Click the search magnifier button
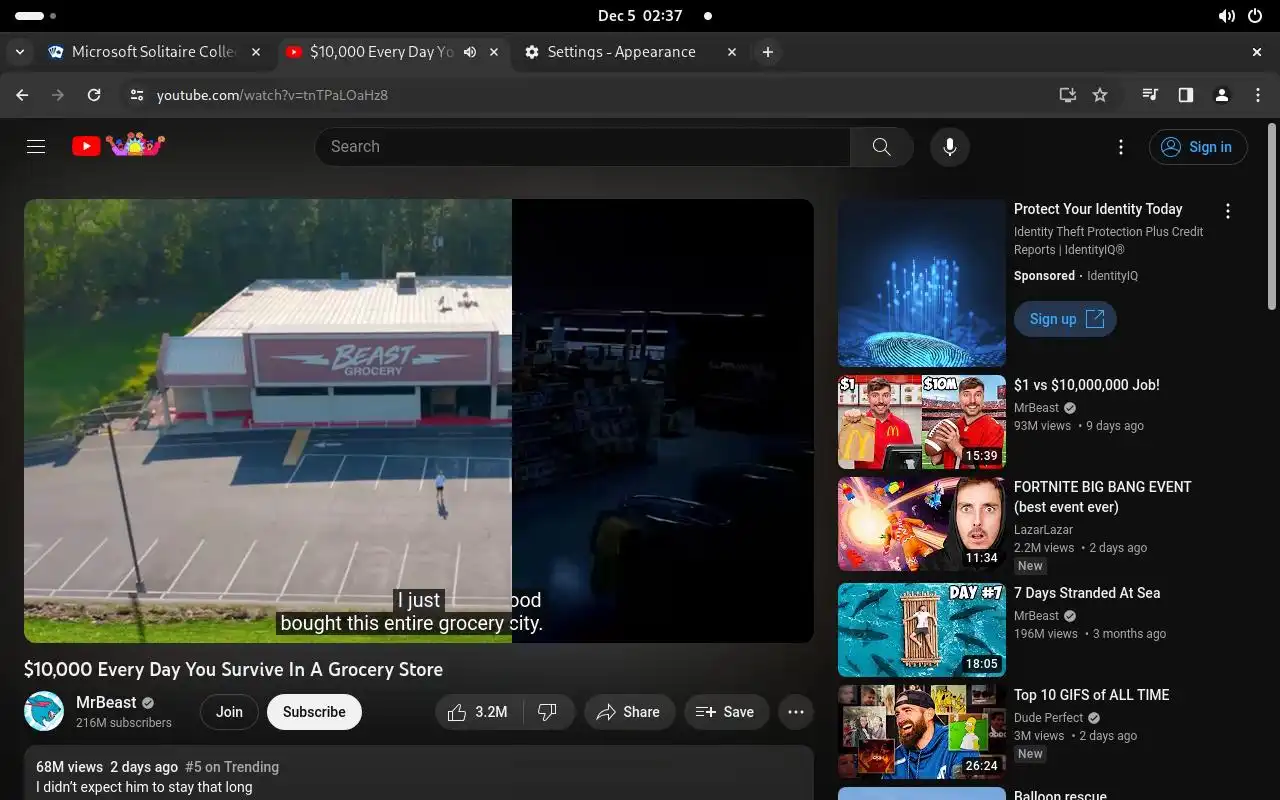The width and height of the screenshot is (1280, 800). (x=881, y=147)
